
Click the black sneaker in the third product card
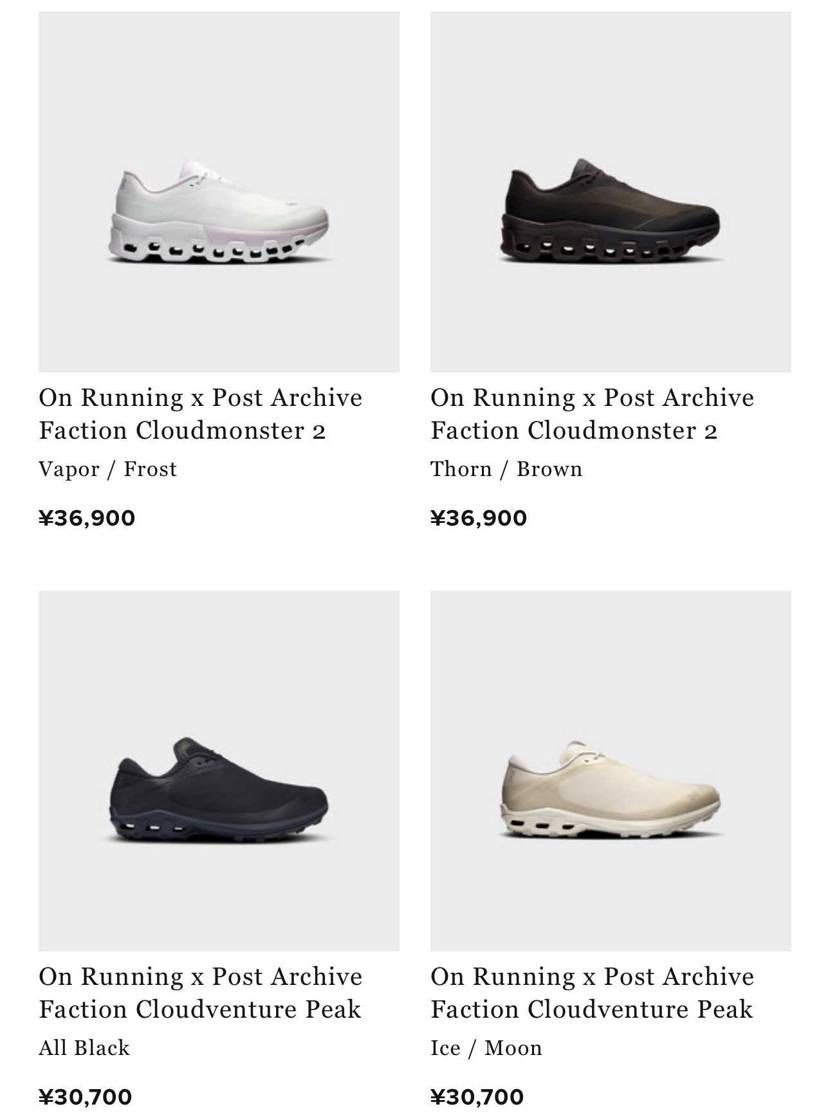point(219,790)
